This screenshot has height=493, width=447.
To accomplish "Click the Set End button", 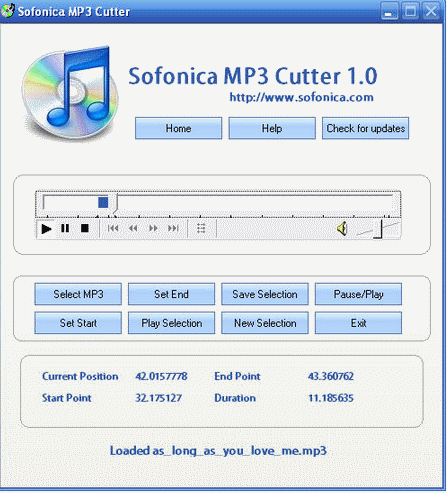I will point(171,294).
